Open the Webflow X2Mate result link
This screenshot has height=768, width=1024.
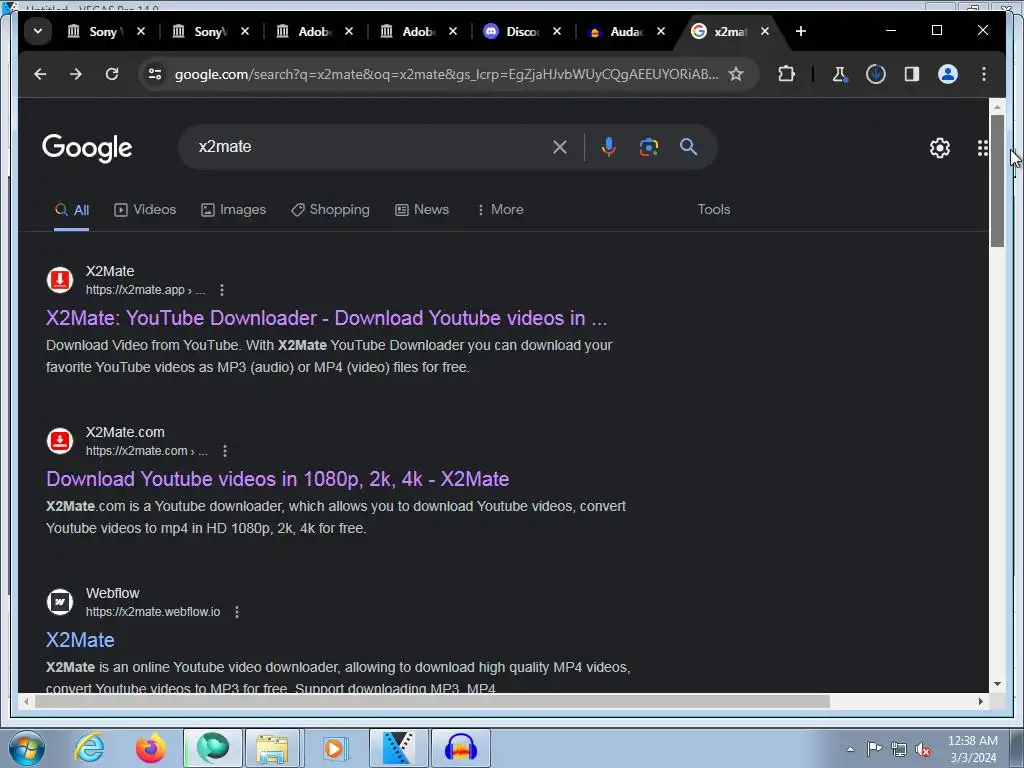[x=80, y=640]
